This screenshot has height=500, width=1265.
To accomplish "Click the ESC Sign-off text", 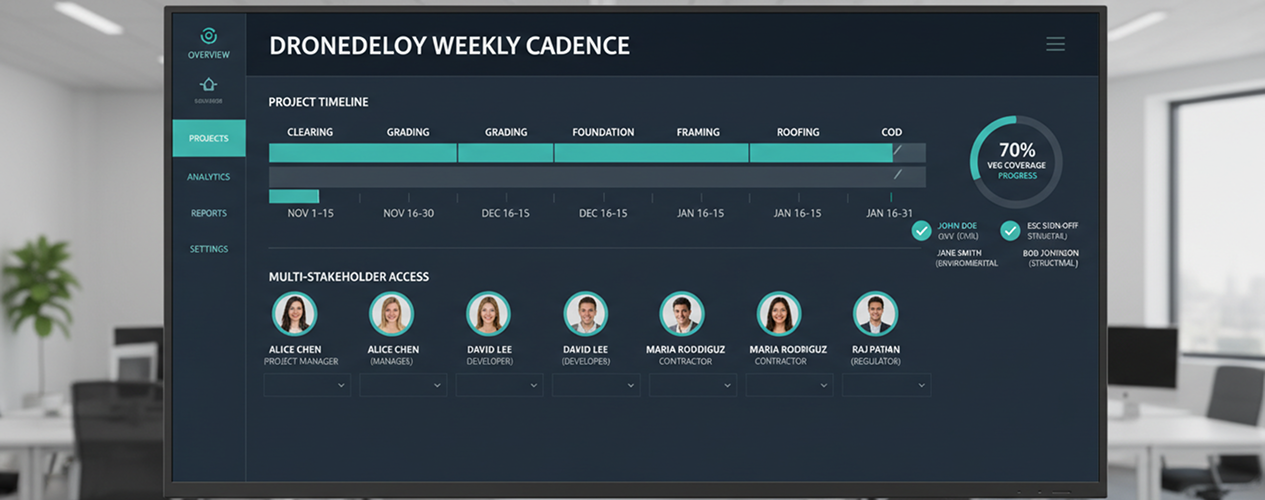I will pos(1052,226).
